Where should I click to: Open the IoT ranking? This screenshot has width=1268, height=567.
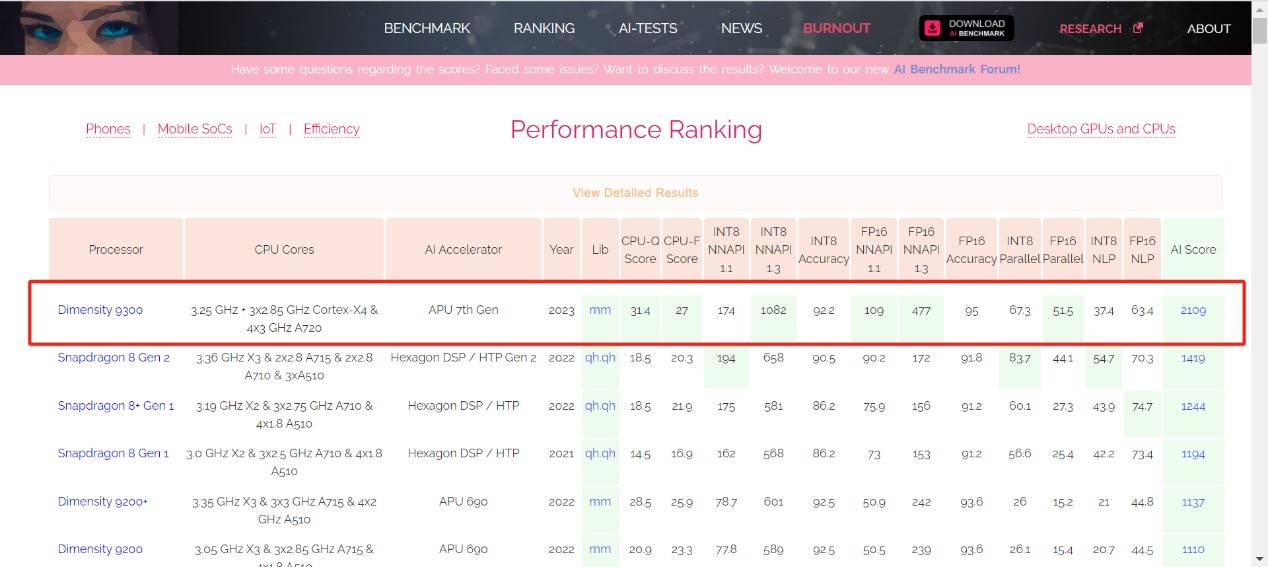[268, 129]
